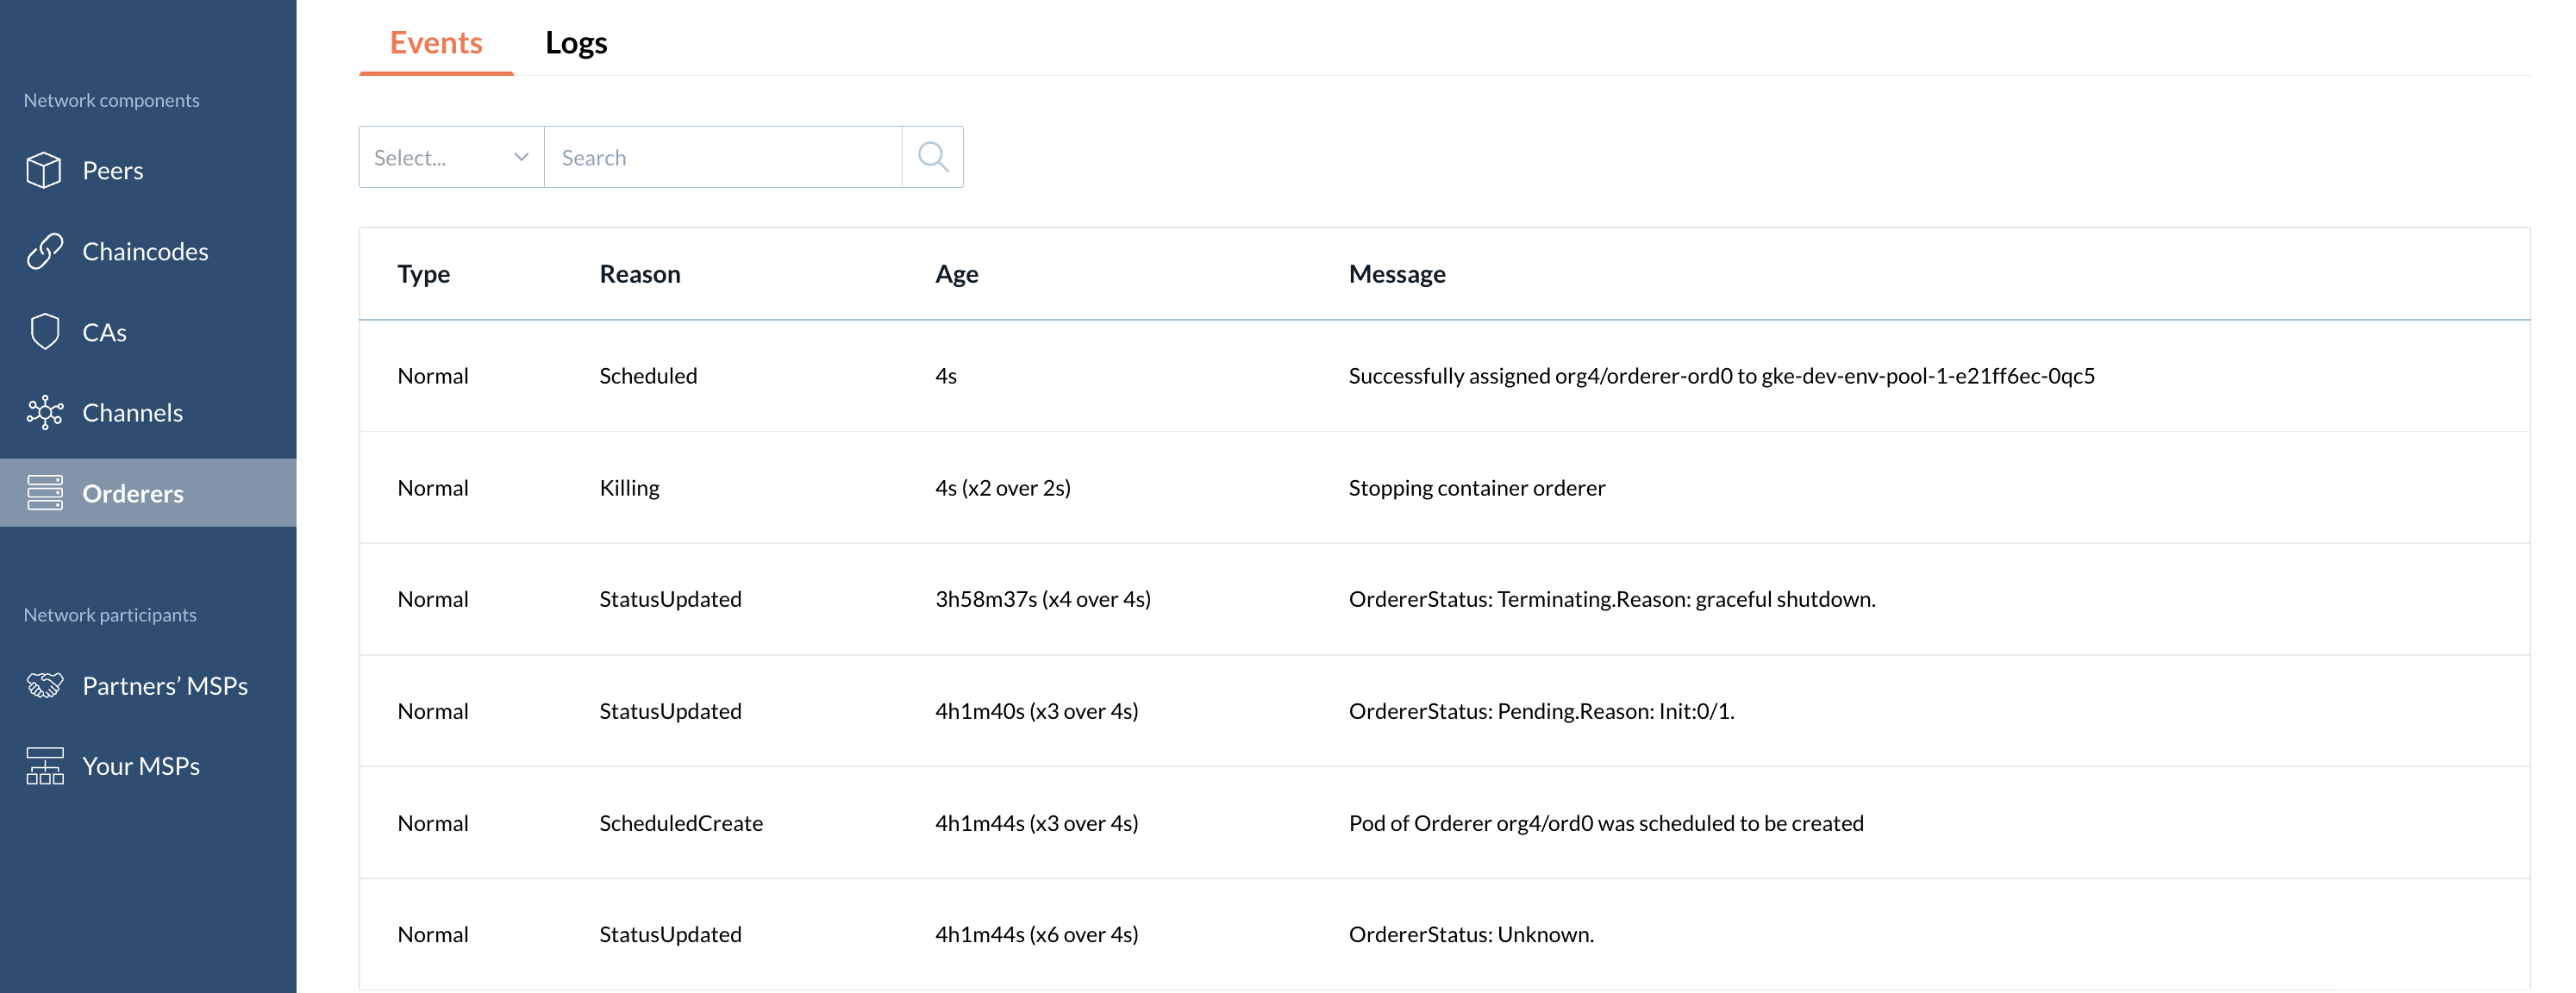Click the Channels network icon
2576x993 pixels.
pyautogui.click(x=44, y=412)
